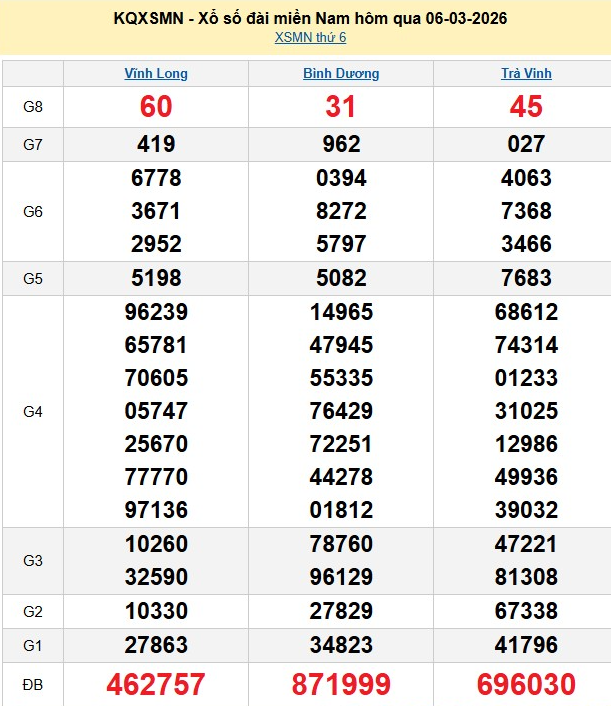
Task: Select the G7 row label
Action: click(33, 144)
